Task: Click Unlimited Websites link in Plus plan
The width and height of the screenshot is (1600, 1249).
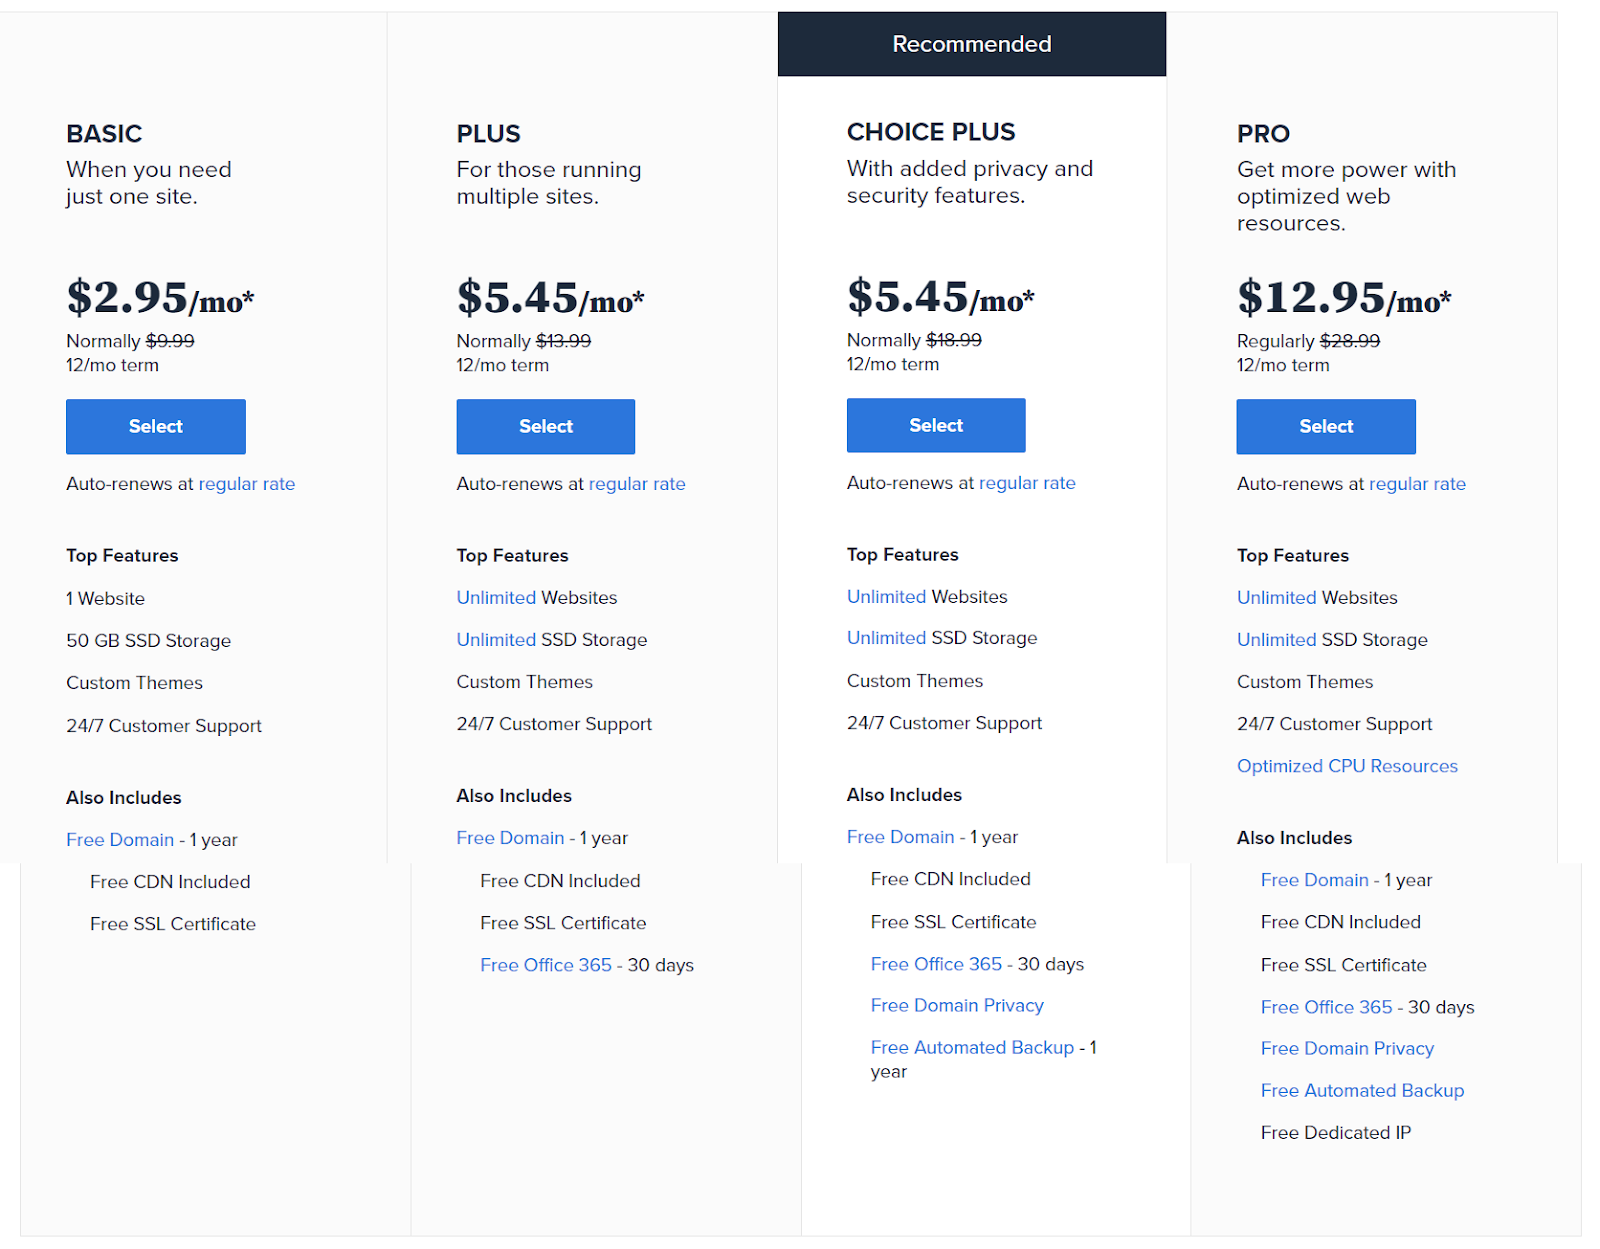Action: [497, 598]
